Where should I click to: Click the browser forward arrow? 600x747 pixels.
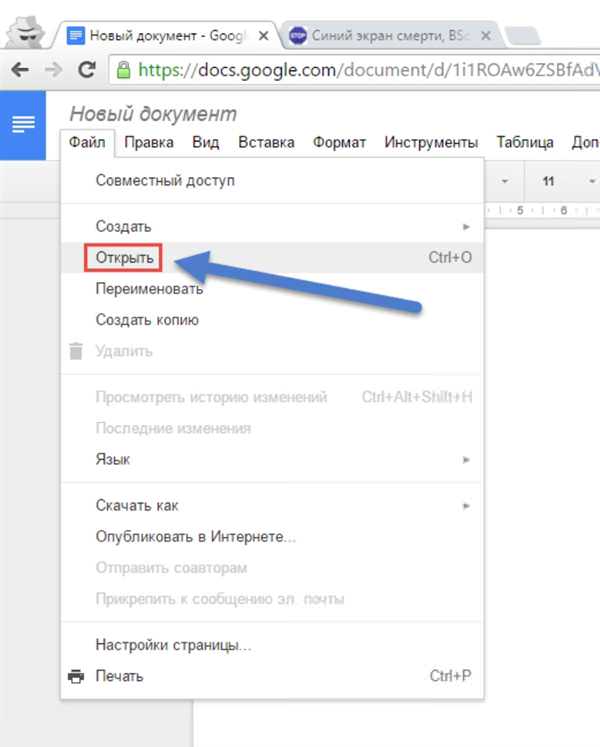[x=53, y=70]
